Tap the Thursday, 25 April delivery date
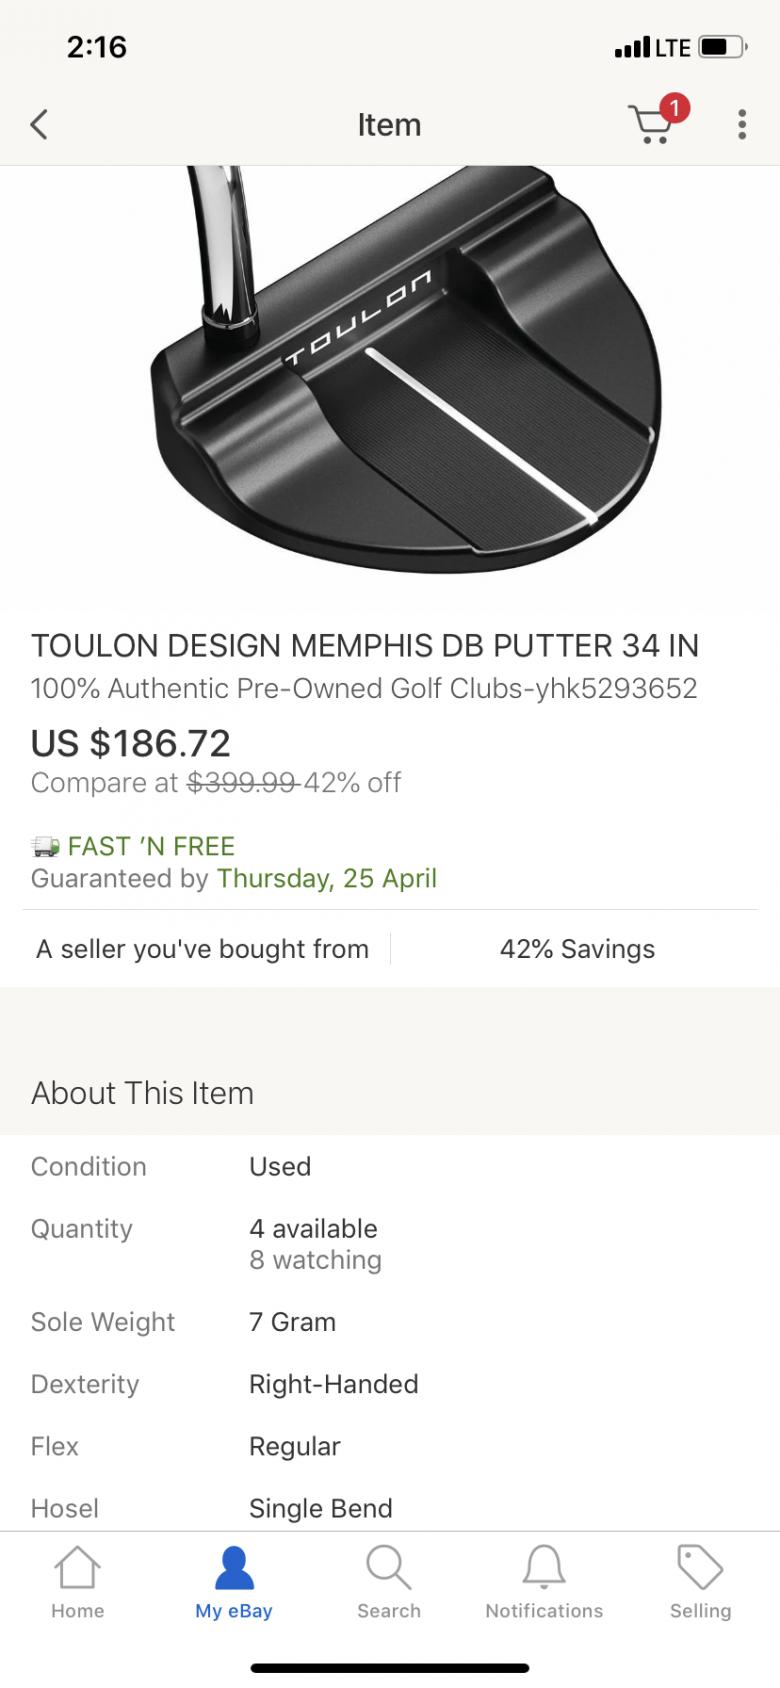Viewport: 780px width, 1688px height. click(x=327, y=879)
